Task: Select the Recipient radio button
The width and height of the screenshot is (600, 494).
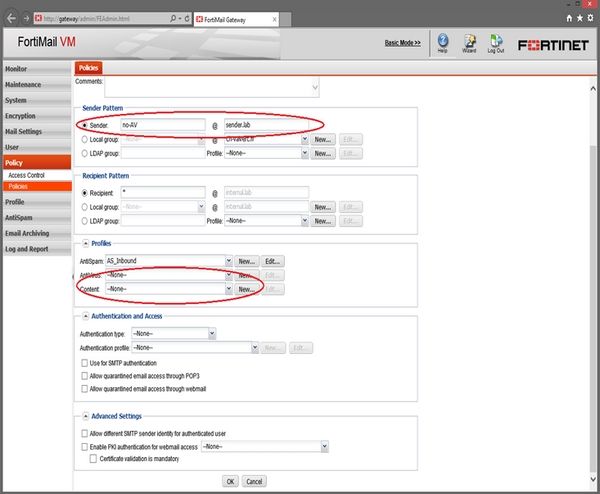Action: (85, 193)
